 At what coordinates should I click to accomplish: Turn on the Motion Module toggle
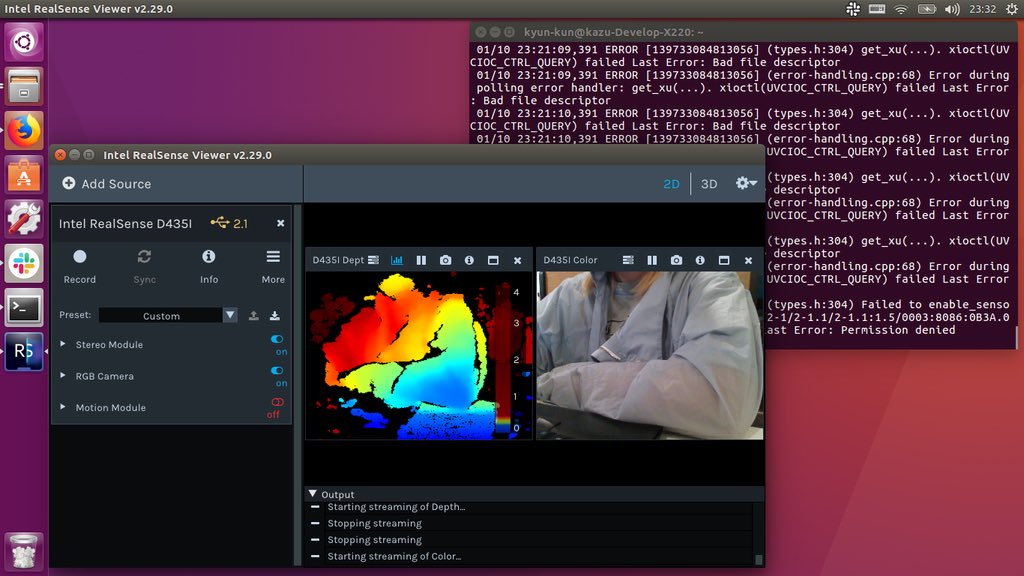tap(278, 402)
